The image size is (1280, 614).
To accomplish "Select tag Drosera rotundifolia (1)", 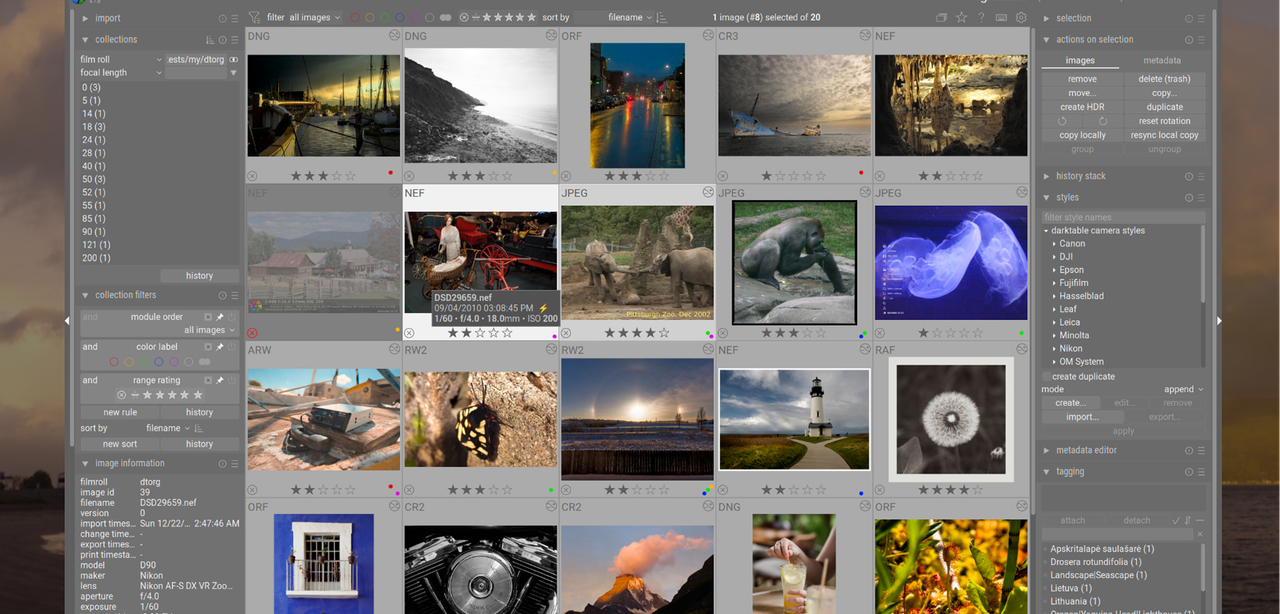I will (1096, 562).
